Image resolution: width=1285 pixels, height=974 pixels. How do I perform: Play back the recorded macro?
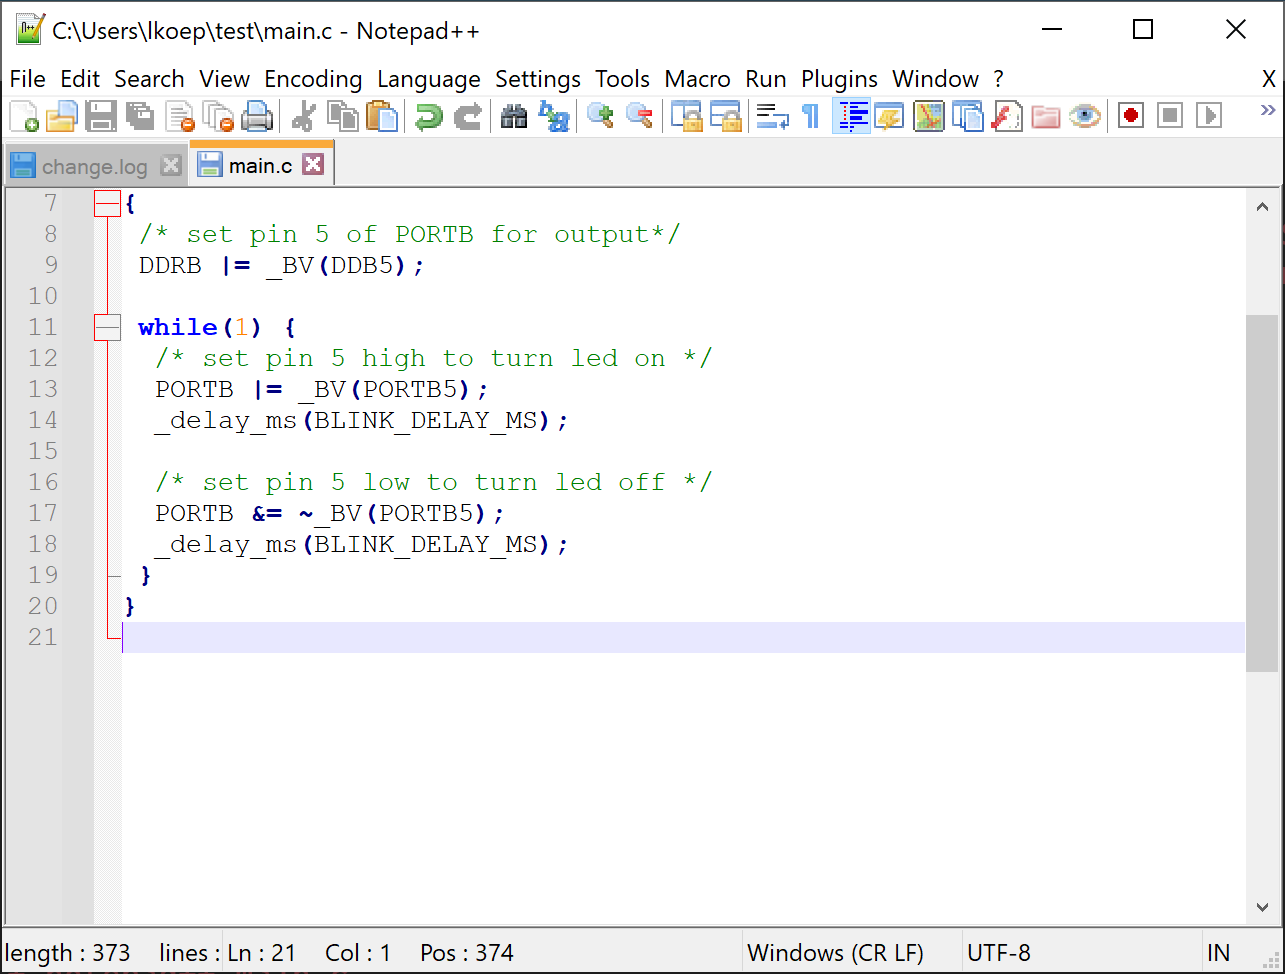click(x=1209, y=116)
